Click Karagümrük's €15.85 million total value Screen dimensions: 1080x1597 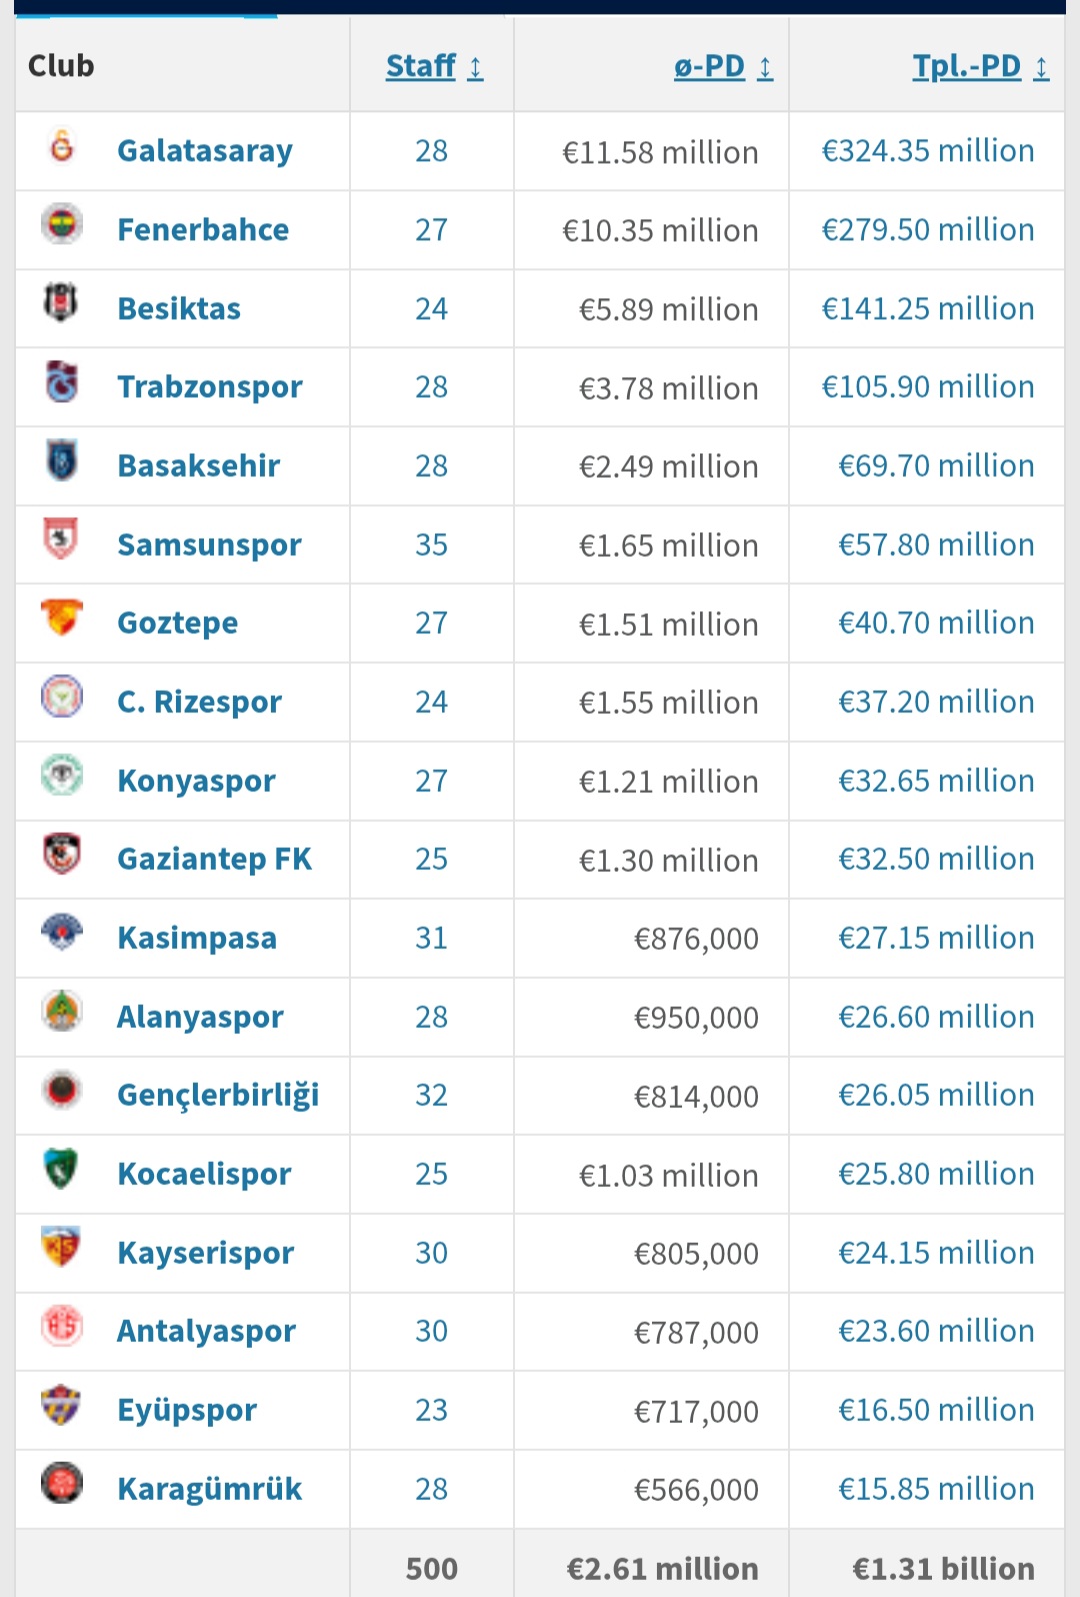(x=935, y=1489)
